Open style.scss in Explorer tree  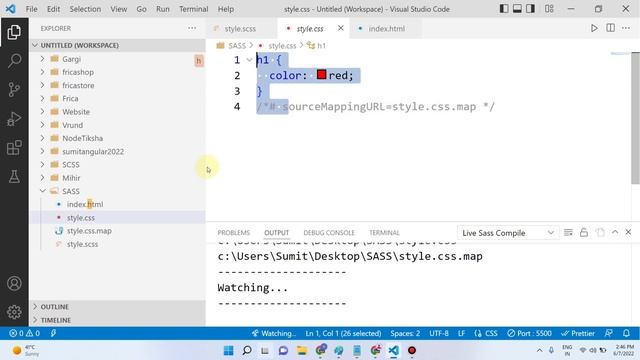point(82,244)
